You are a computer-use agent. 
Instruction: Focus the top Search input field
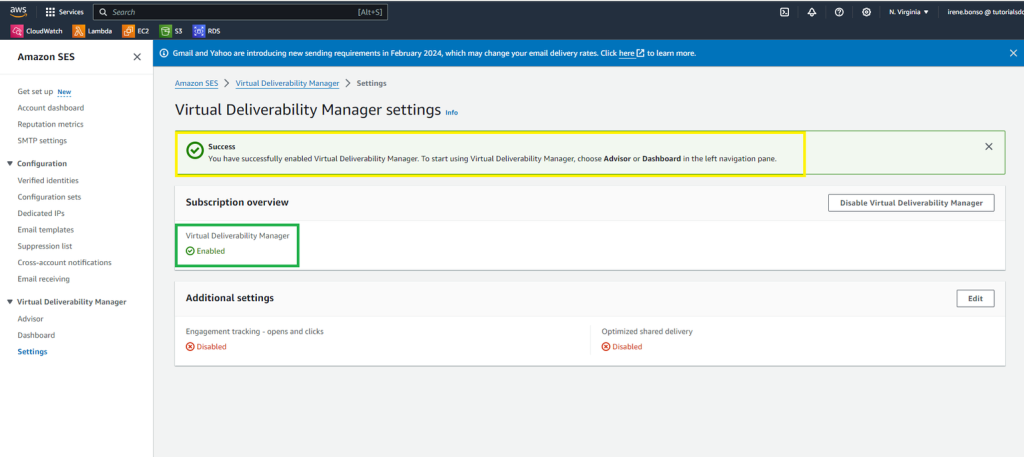tap(238, 12)
